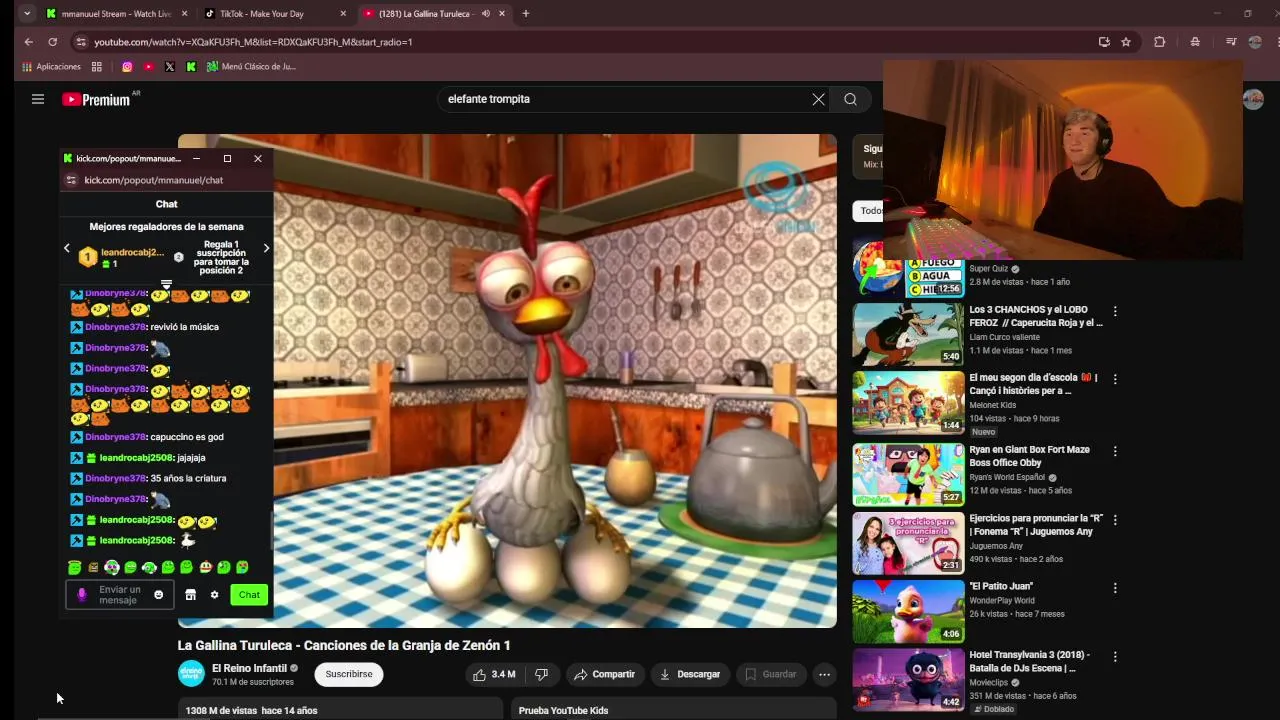Click Dinobryne378 in 'capuccino es god' message
Image resolution: width=1280 pixels, height=720 pixels.
(116, 437)
